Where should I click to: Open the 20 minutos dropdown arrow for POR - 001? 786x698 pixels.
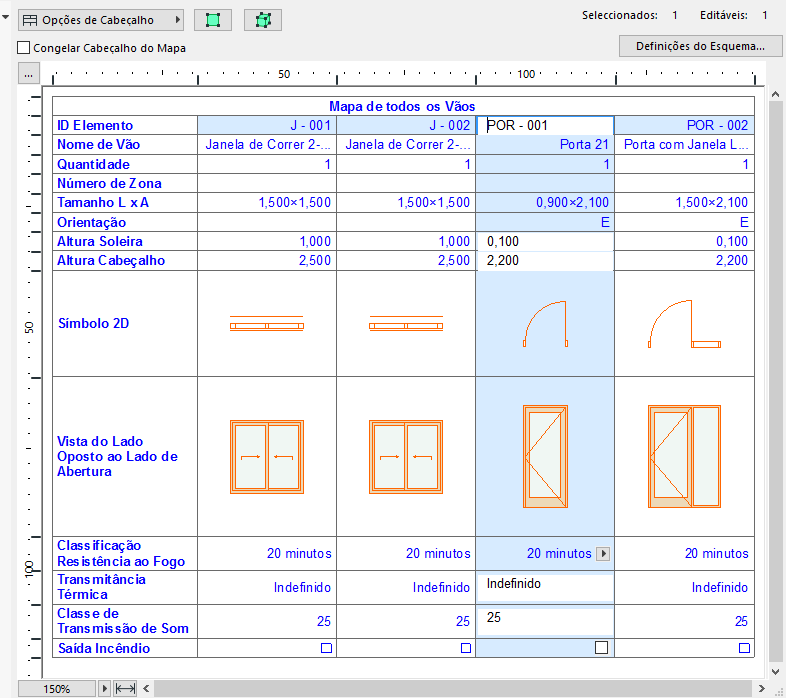tap(603, 554)
